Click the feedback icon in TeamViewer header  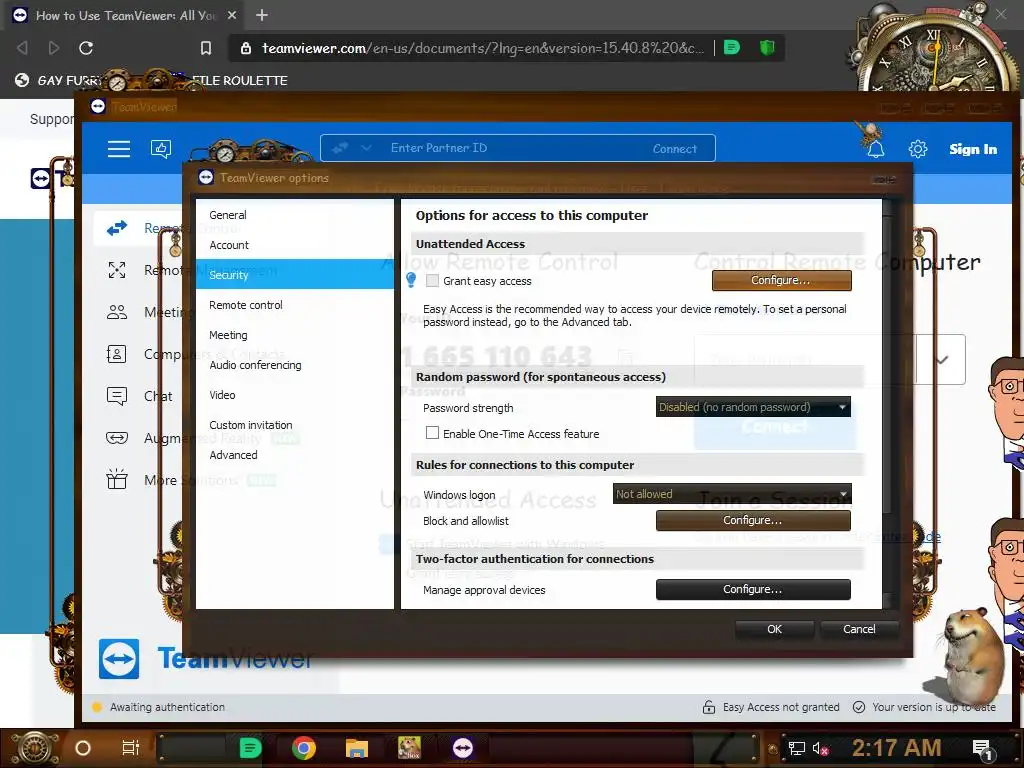(161, 149)
